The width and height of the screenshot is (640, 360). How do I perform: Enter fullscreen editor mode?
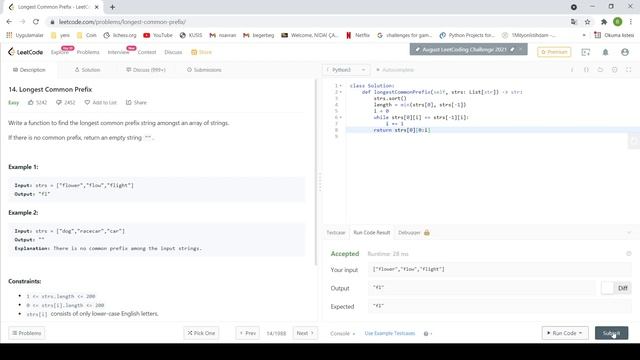(x=629, y=70)
